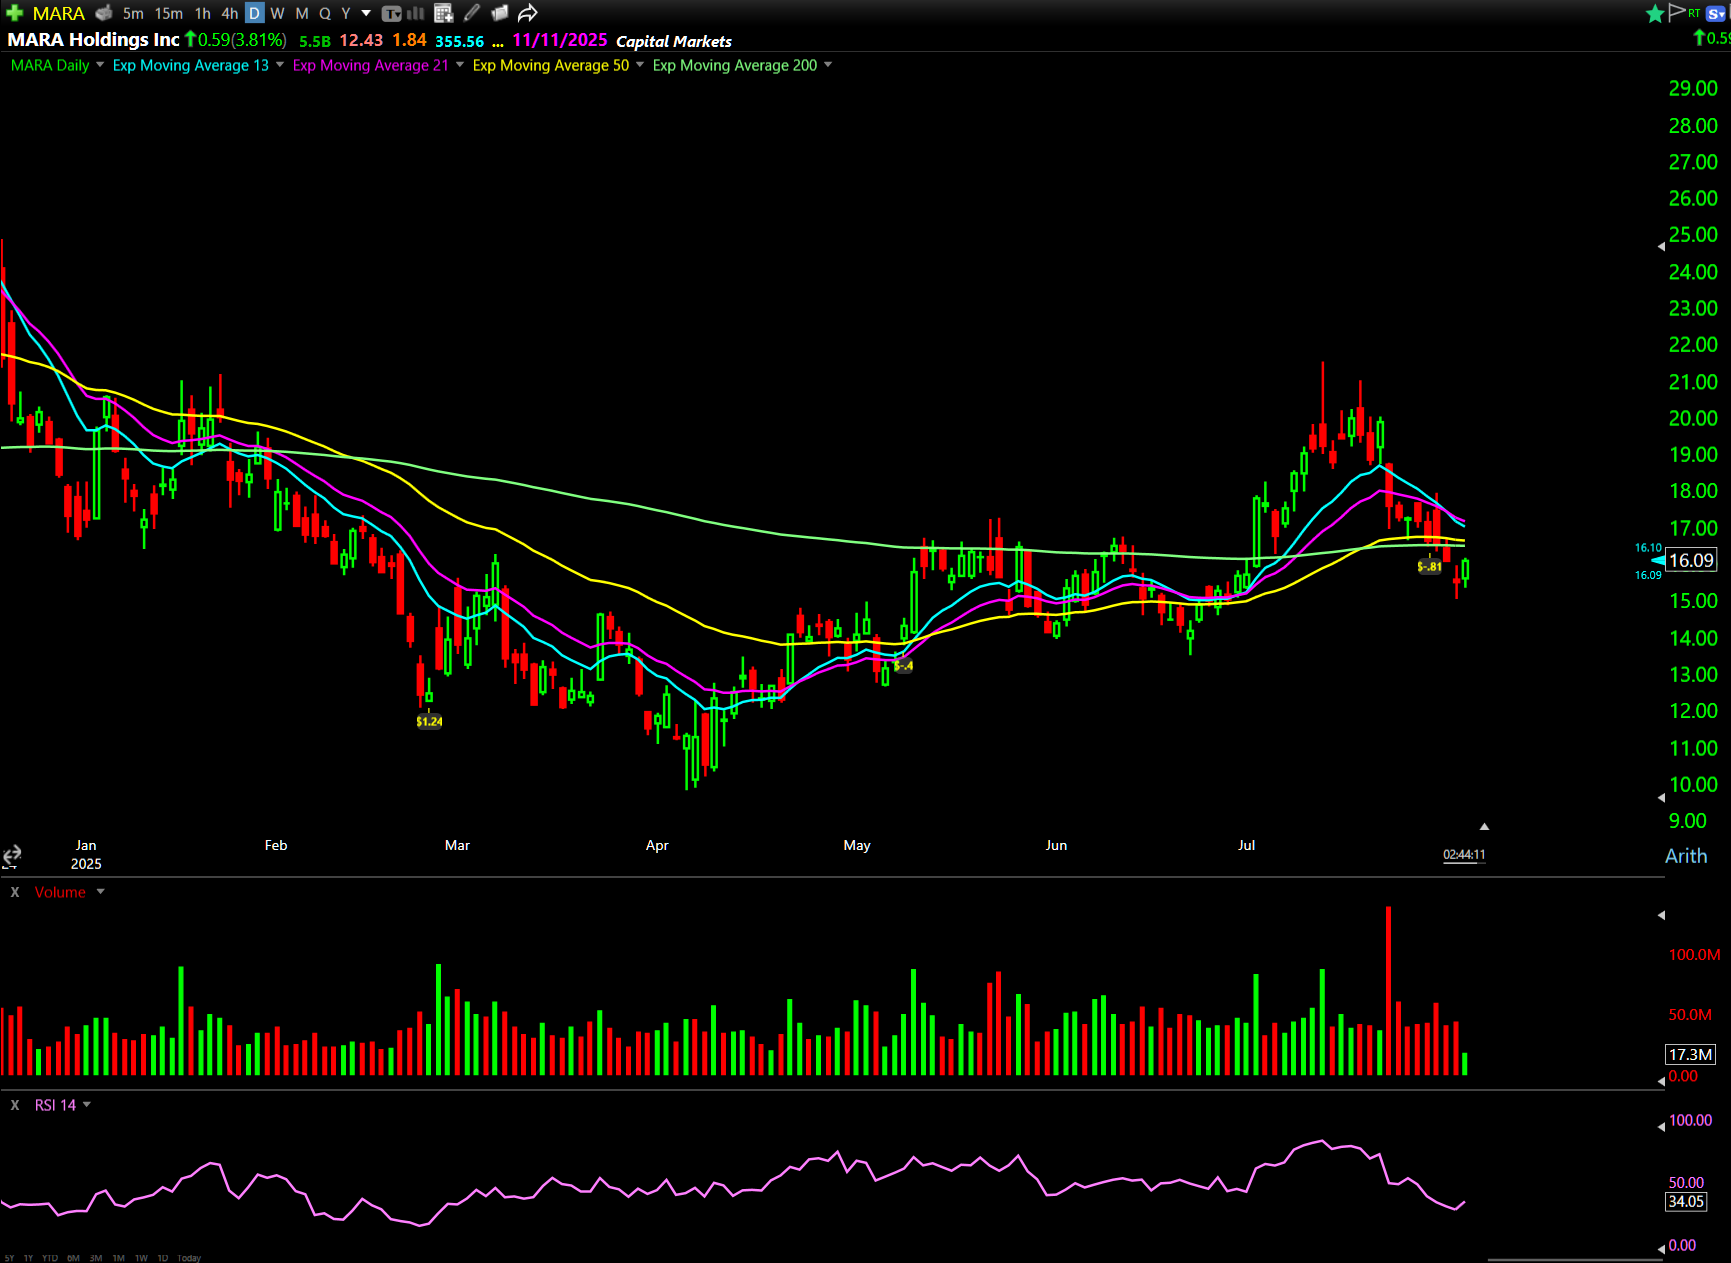The height and width of the screenshot is (1263, 1731).
Task: Select the 5Y range button
Action: click(9, 1258)
